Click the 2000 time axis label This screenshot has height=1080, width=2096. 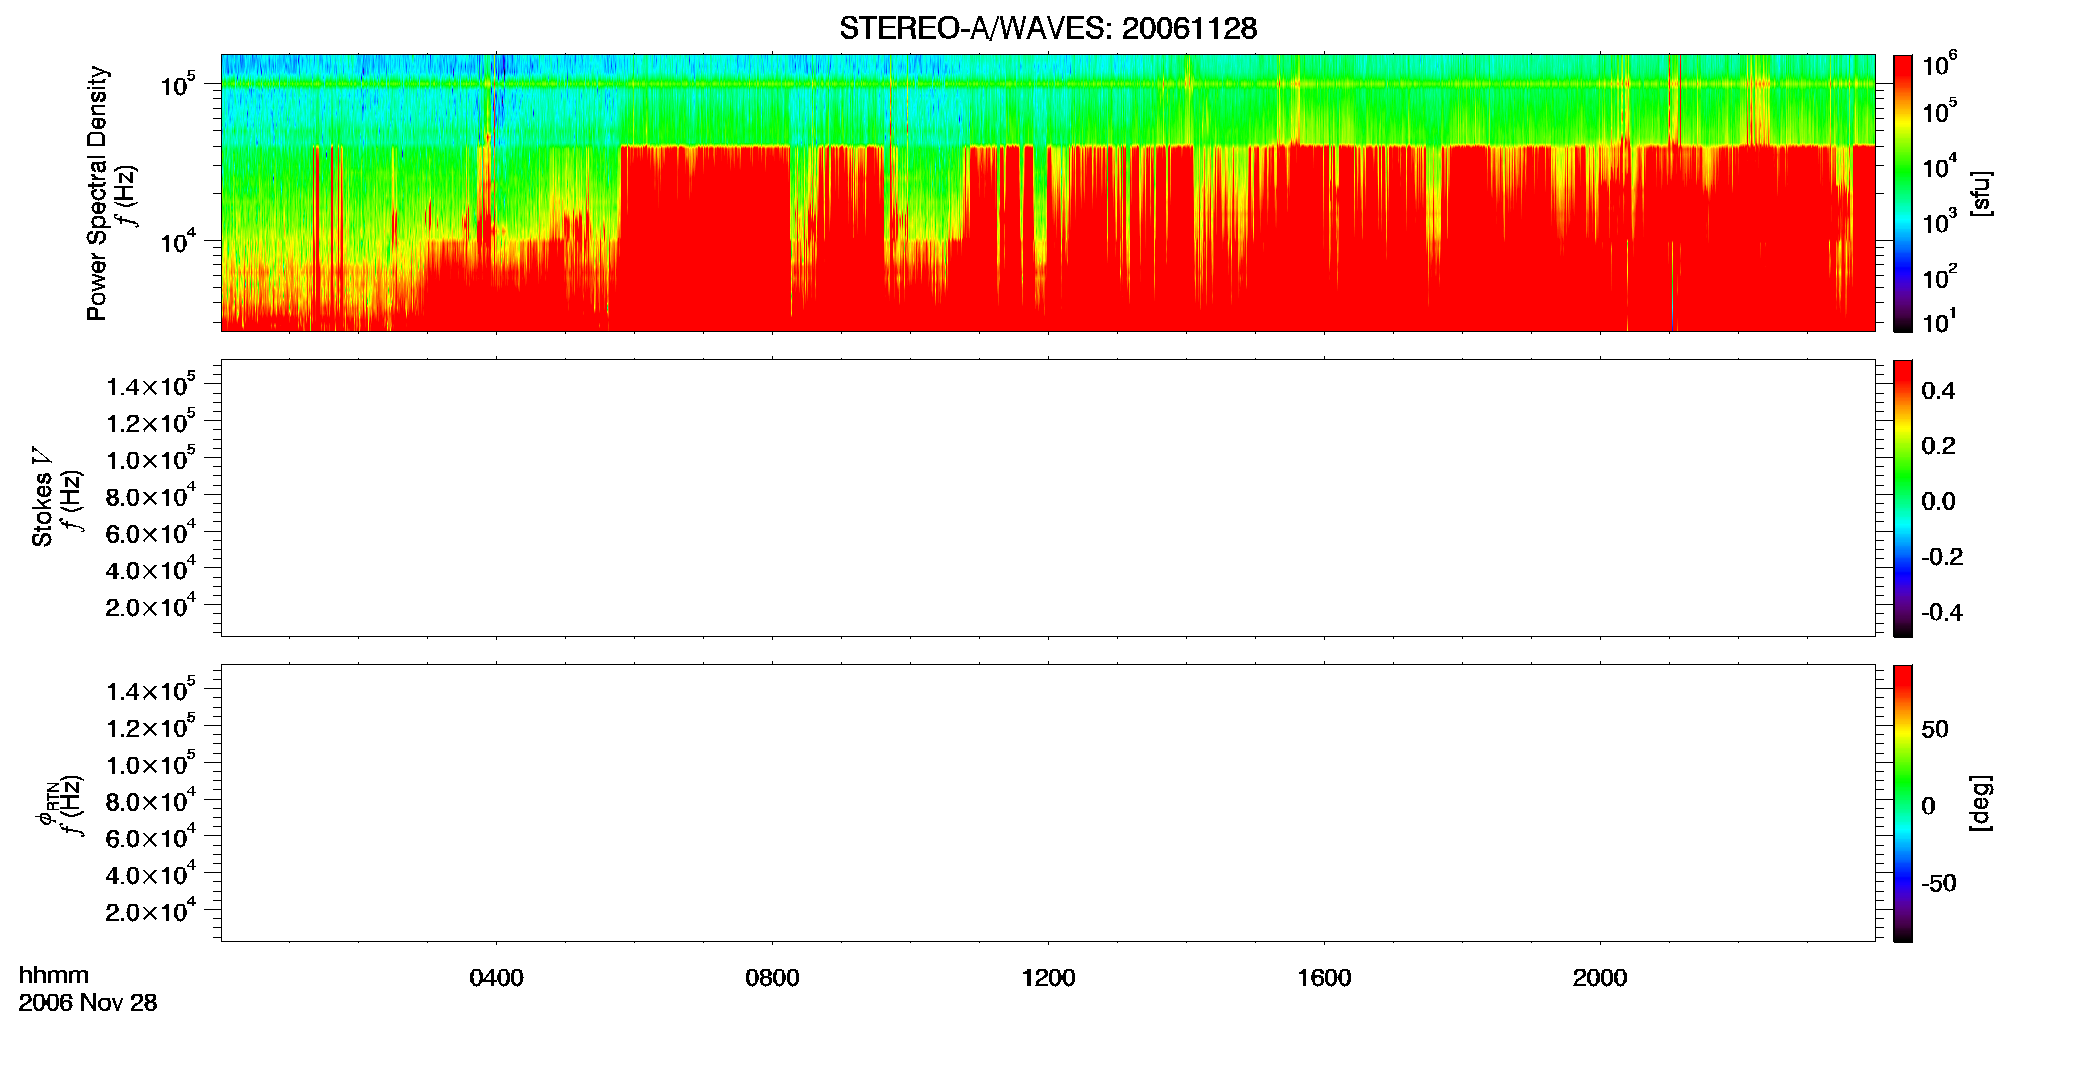coord(1600,978)
